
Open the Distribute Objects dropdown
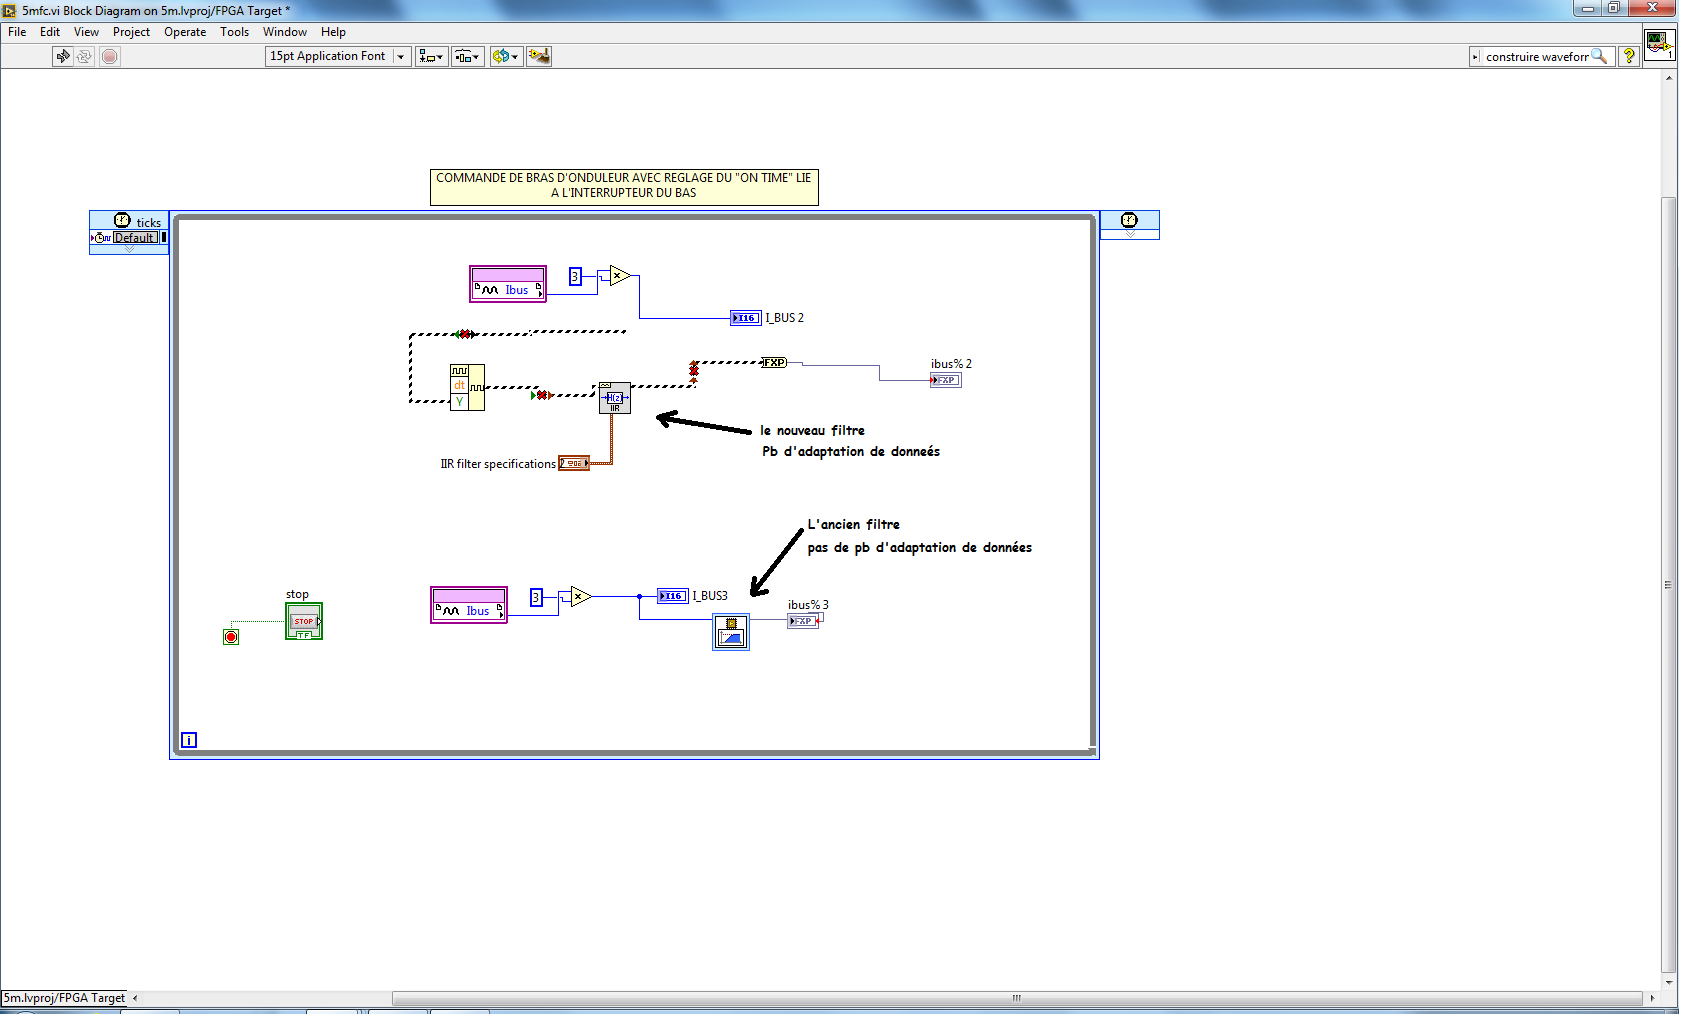coord(468,56)
